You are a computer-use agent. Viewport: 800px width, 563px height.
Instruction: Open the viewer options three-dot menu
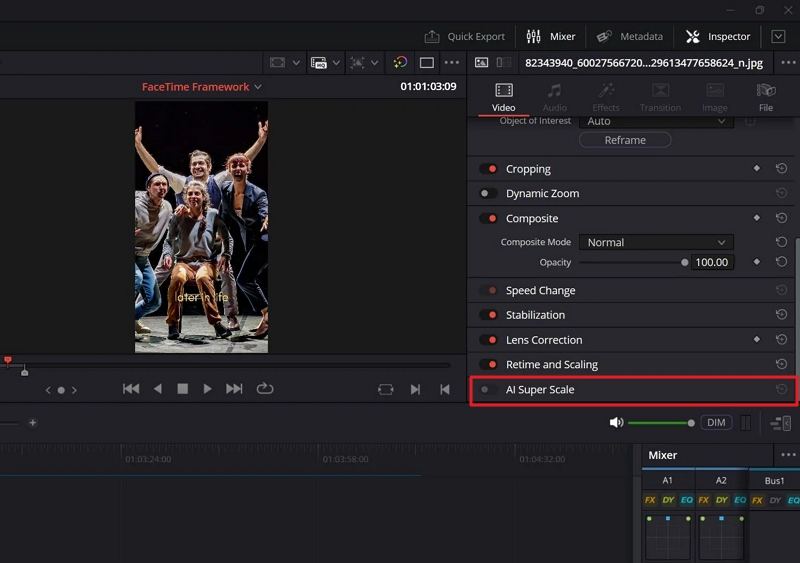coord(452,63)
